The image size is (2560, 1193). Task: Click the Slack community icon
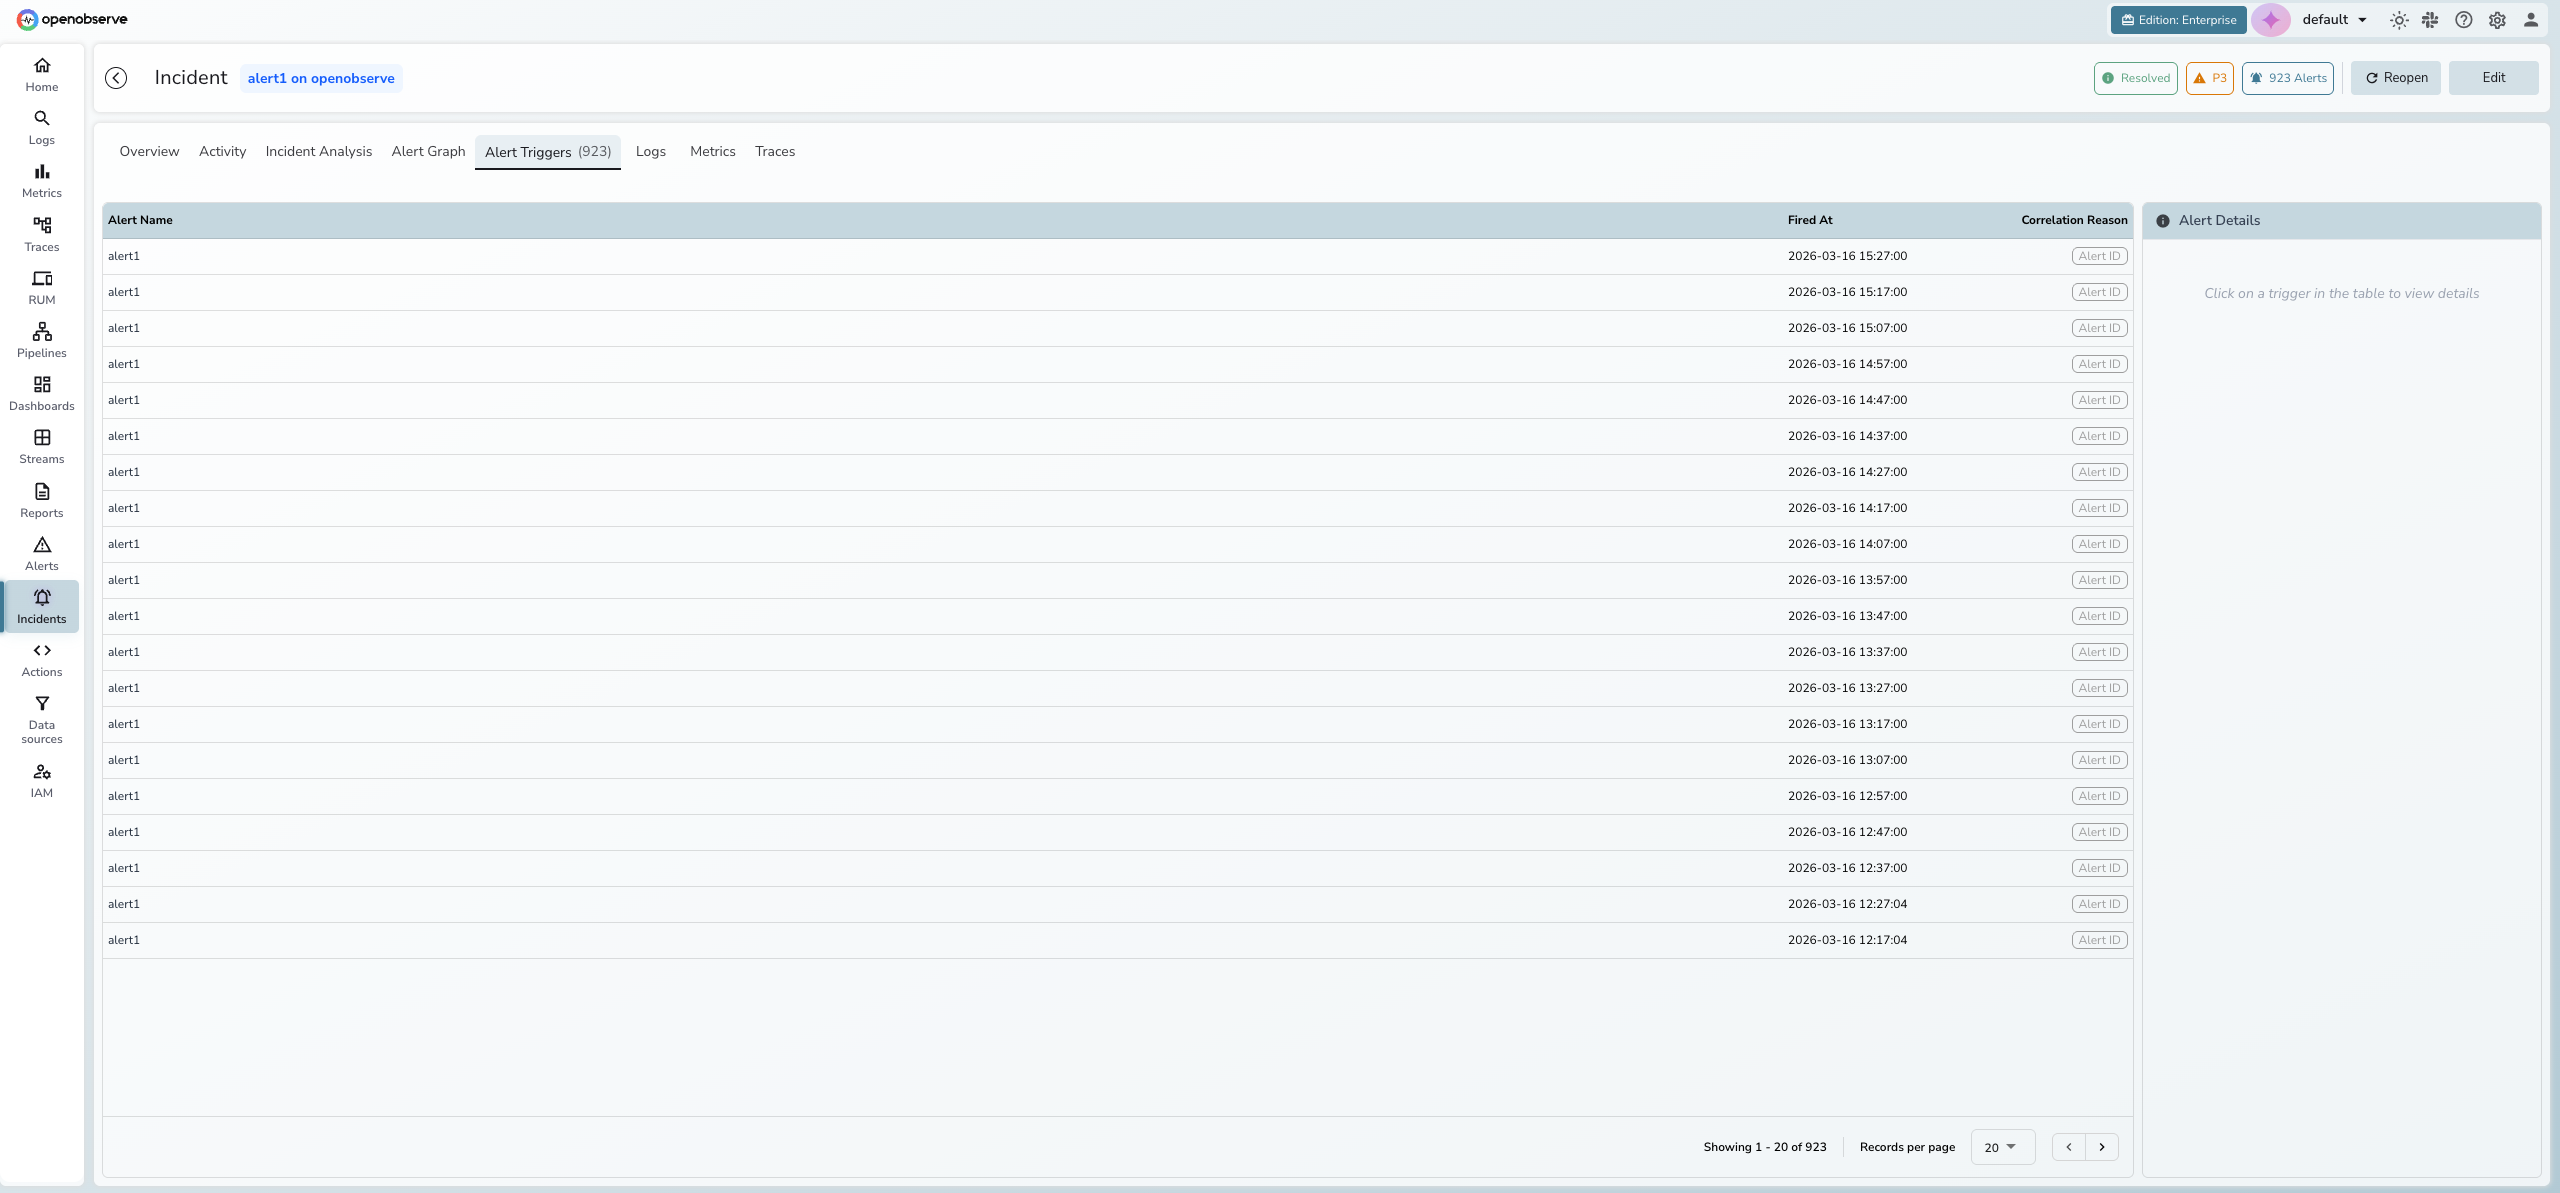[2430, 20]
